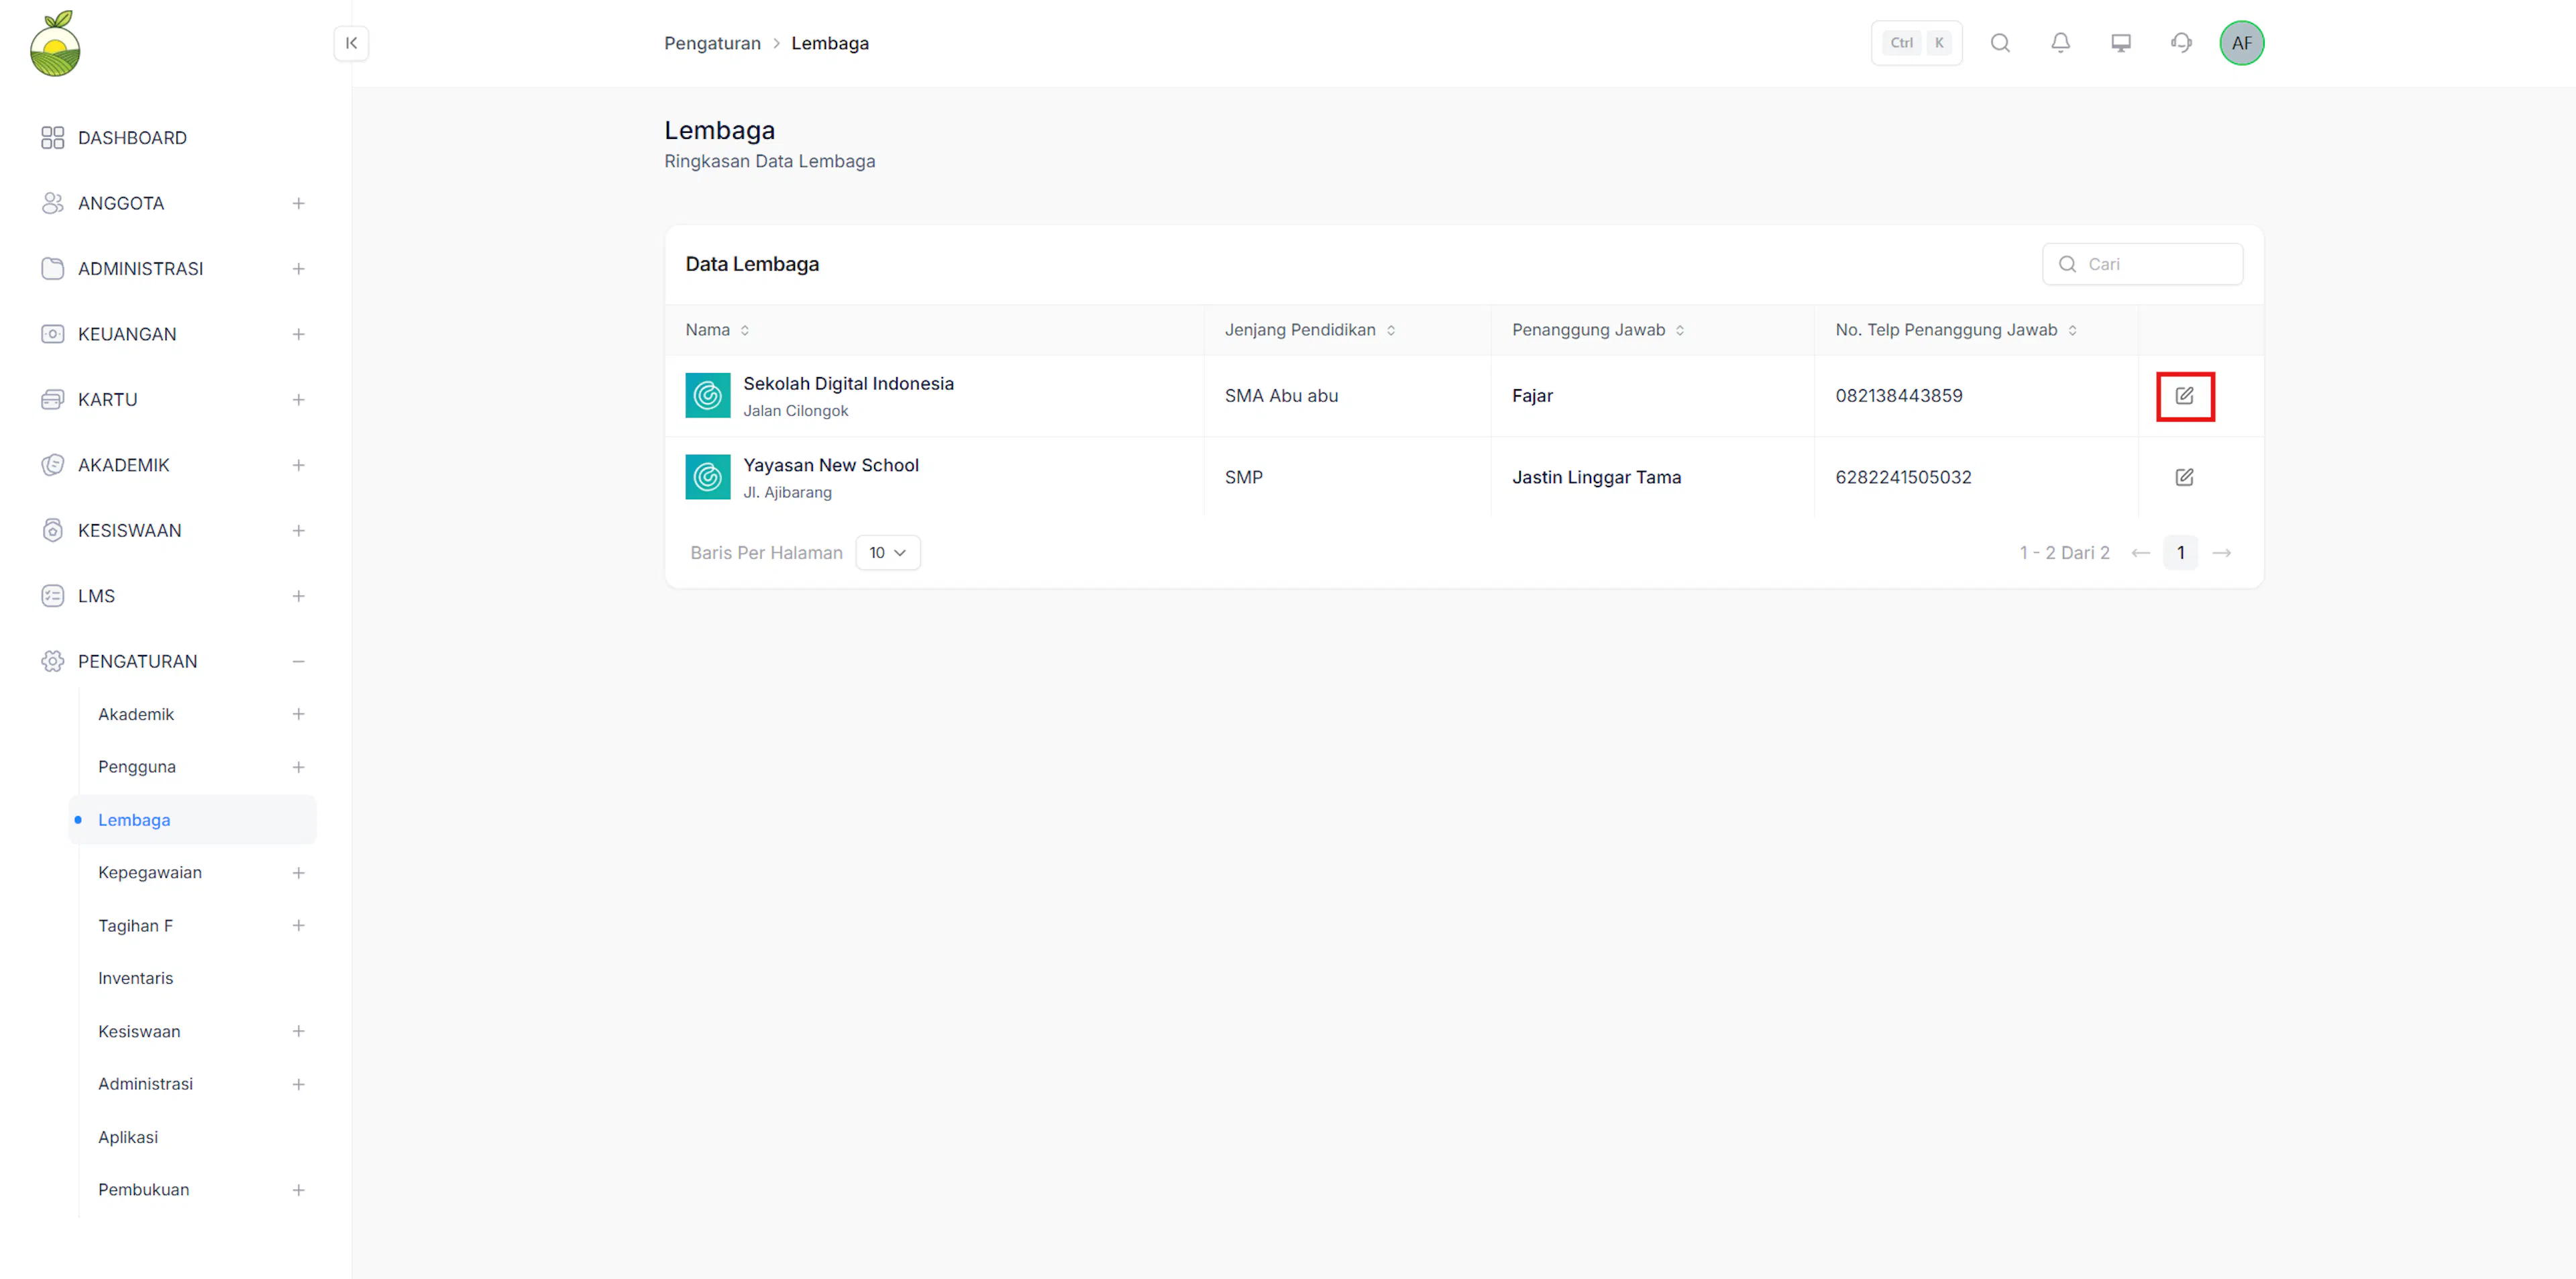The height and width of the screenshot is (1279, 2576).
Task: Click the monitor display icon
Action: pyautogui.click(x=2121, y=43)
